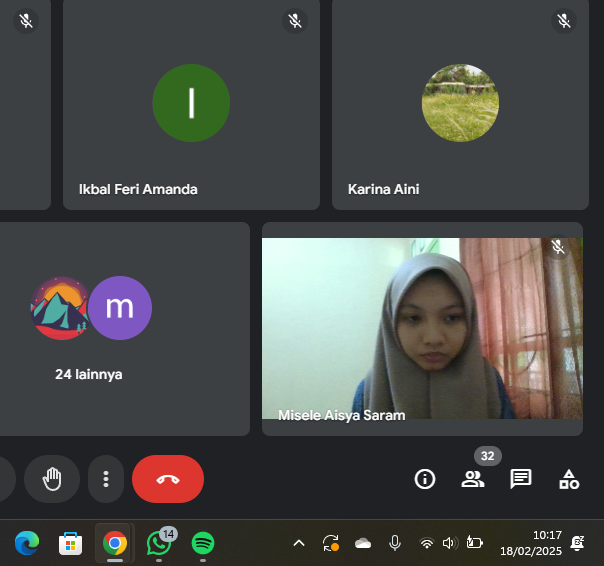The width and height of the screenshot is (604, 566).
Task: Open the notification bell in taskbar corner
Action: (577, 543)
